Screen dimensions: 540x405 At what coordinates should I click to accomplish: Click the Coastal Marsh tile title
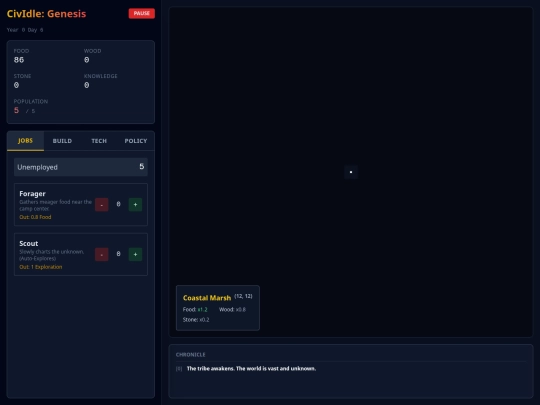tap(207, 298)
